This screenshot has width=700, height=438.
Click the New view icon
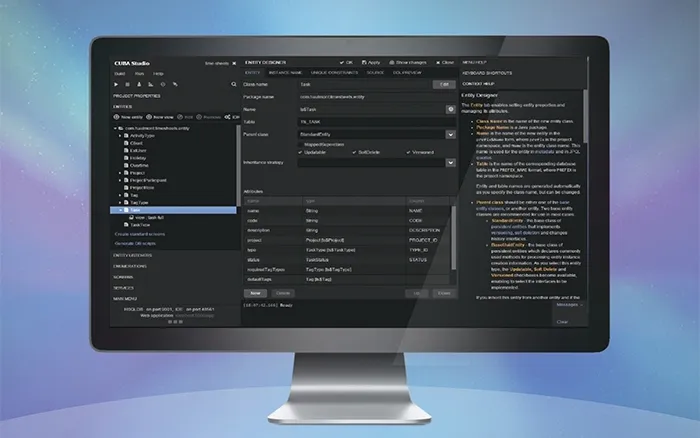tap(149, 117)
